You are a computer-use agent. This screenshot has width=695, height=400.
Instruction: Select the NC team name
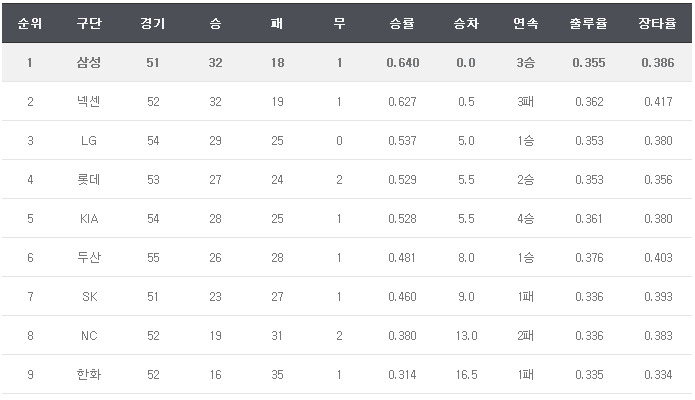89,336
